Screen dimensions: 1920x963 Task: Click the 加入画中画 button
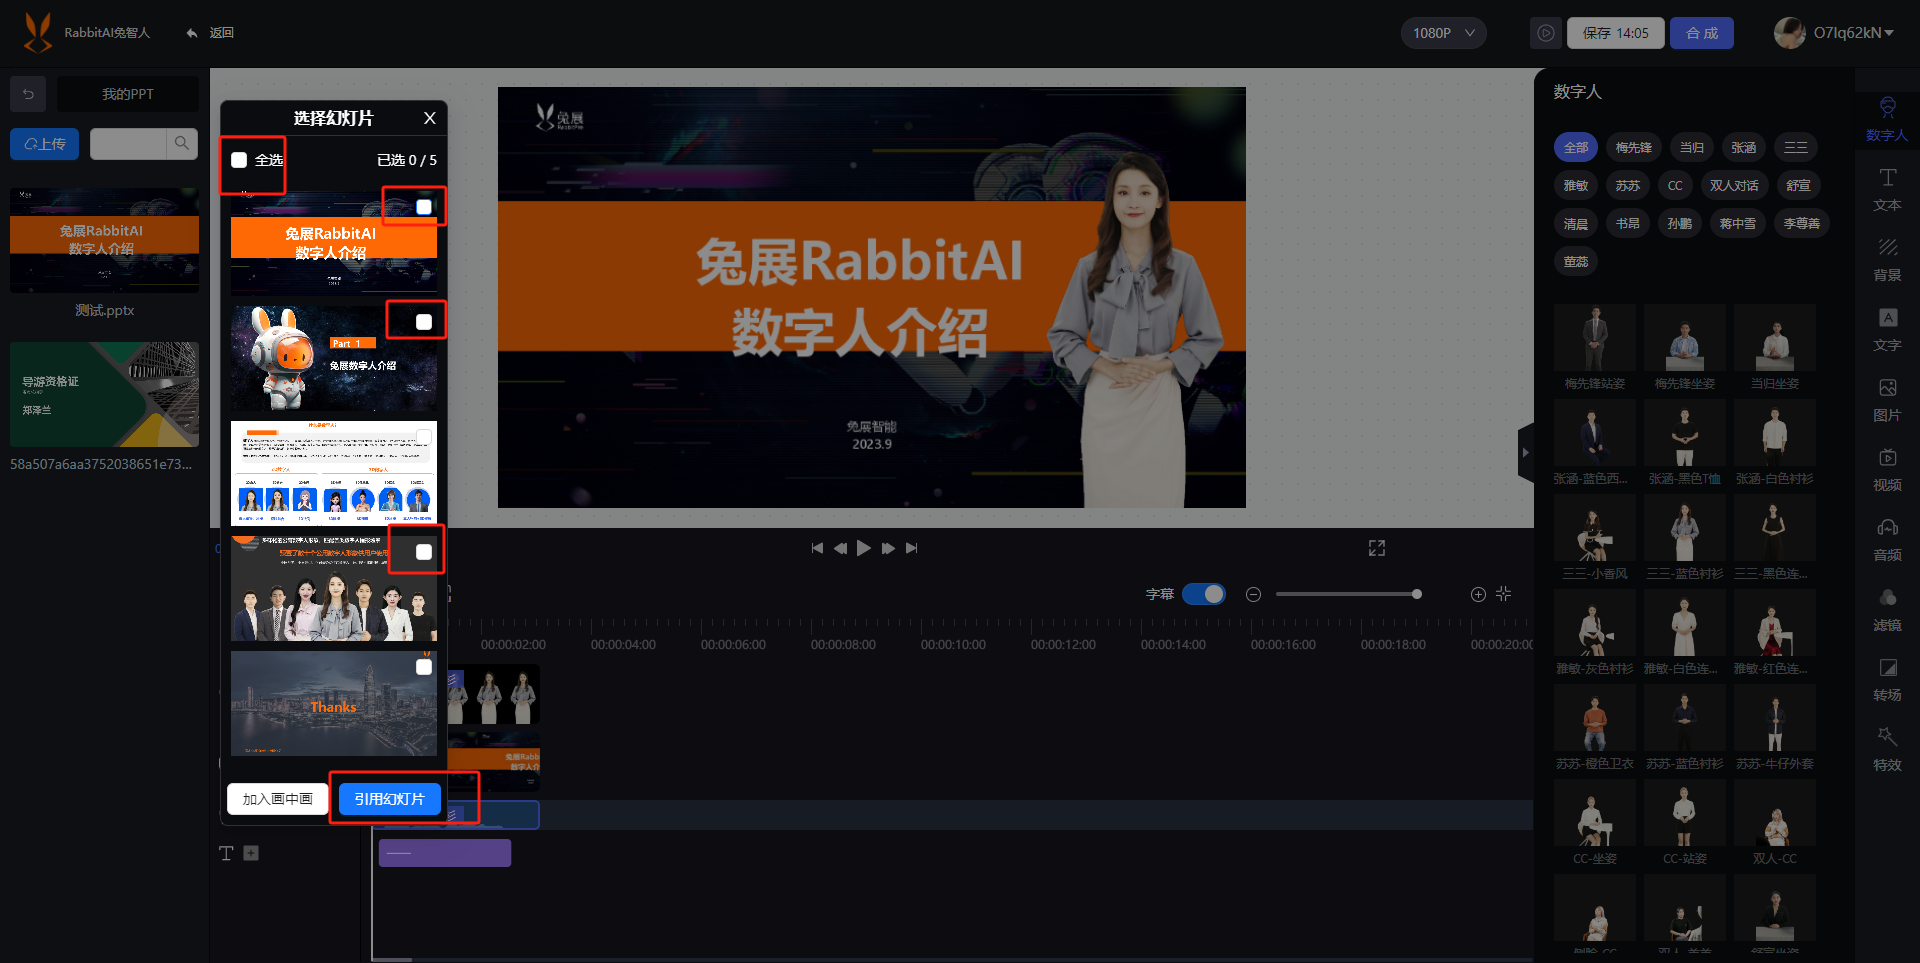pyautogui.click(x=277, y=799)
